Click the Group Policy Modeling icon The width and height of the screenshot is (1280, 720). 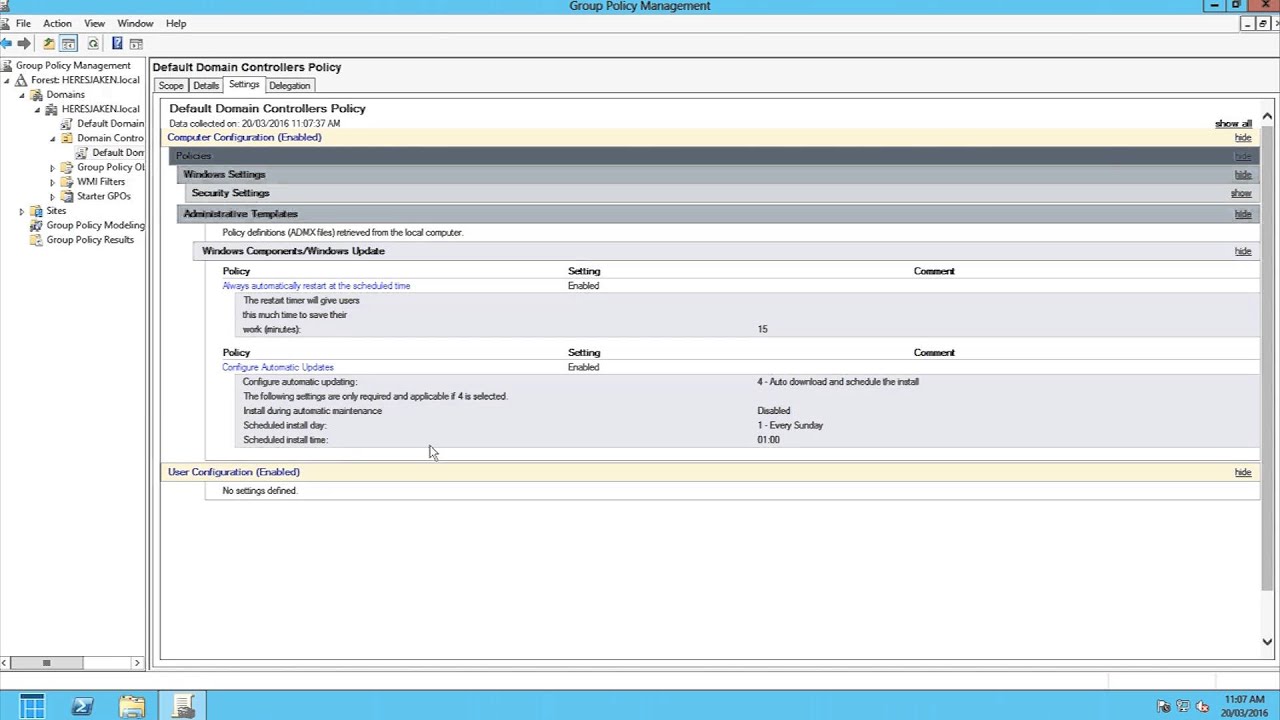click(x=37, y=225)
